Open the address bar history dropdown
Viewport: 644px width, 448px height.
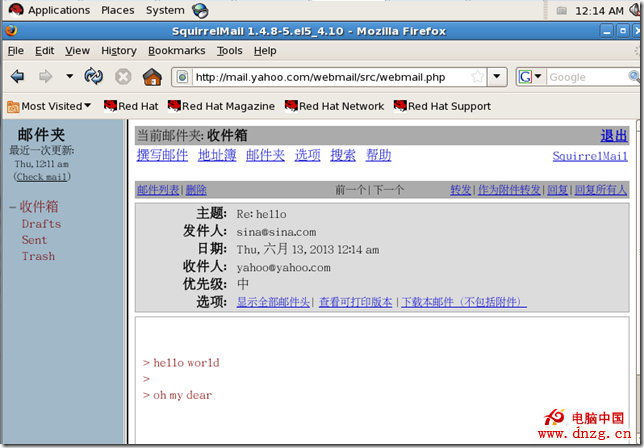(x=497, y=76)
